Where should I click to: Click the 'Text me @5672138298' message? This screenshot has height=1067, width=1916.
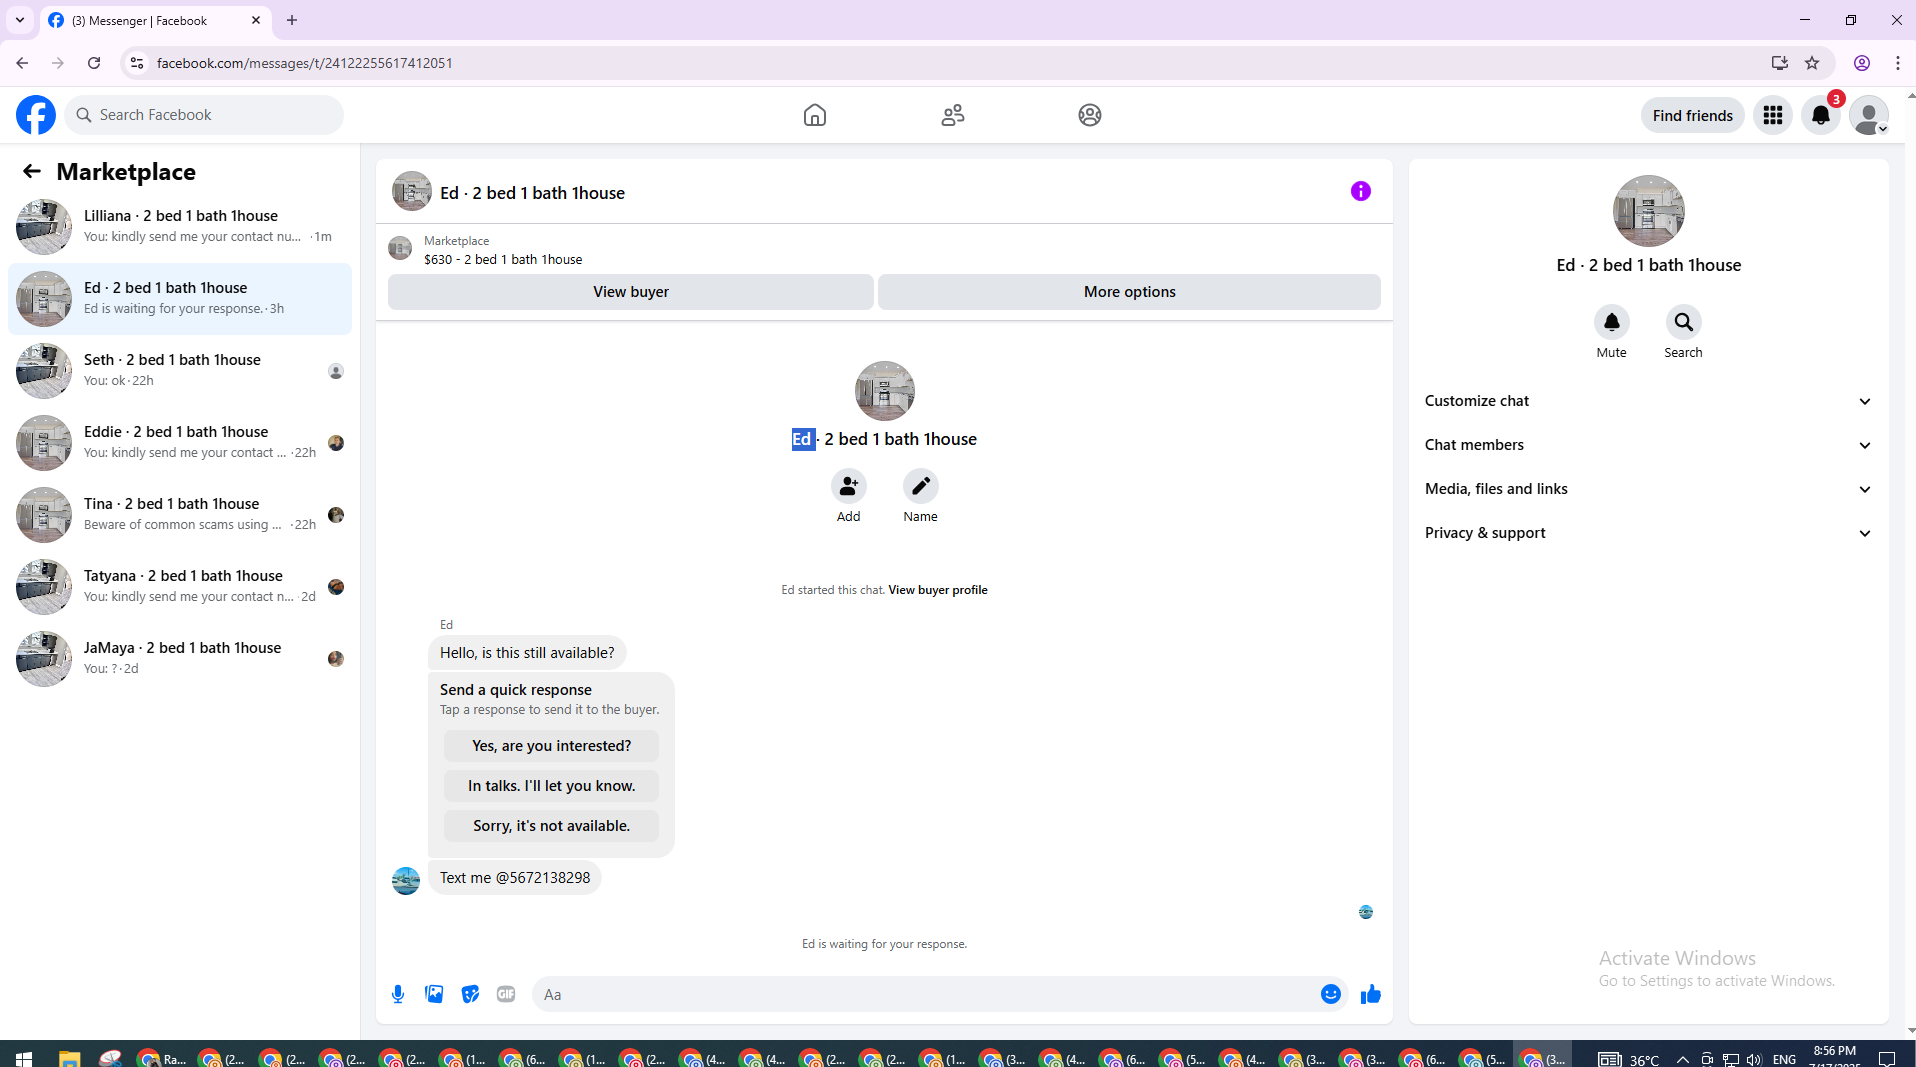point(515,878)
